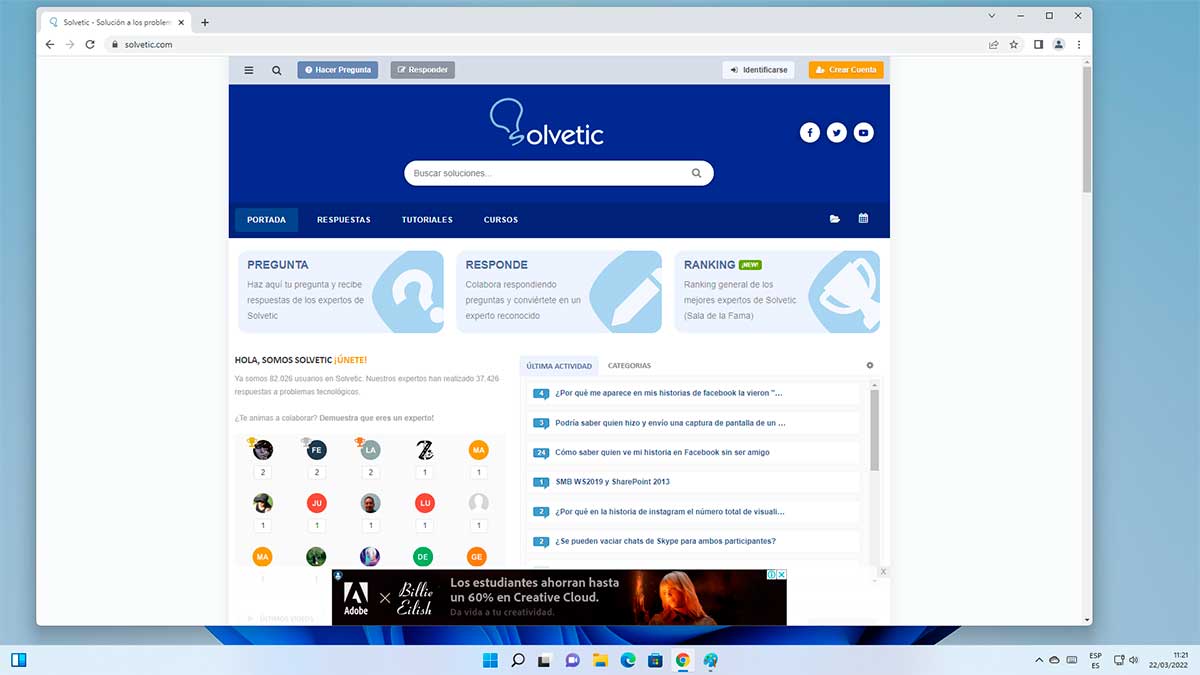Open a new browser tab

point(205,22)
